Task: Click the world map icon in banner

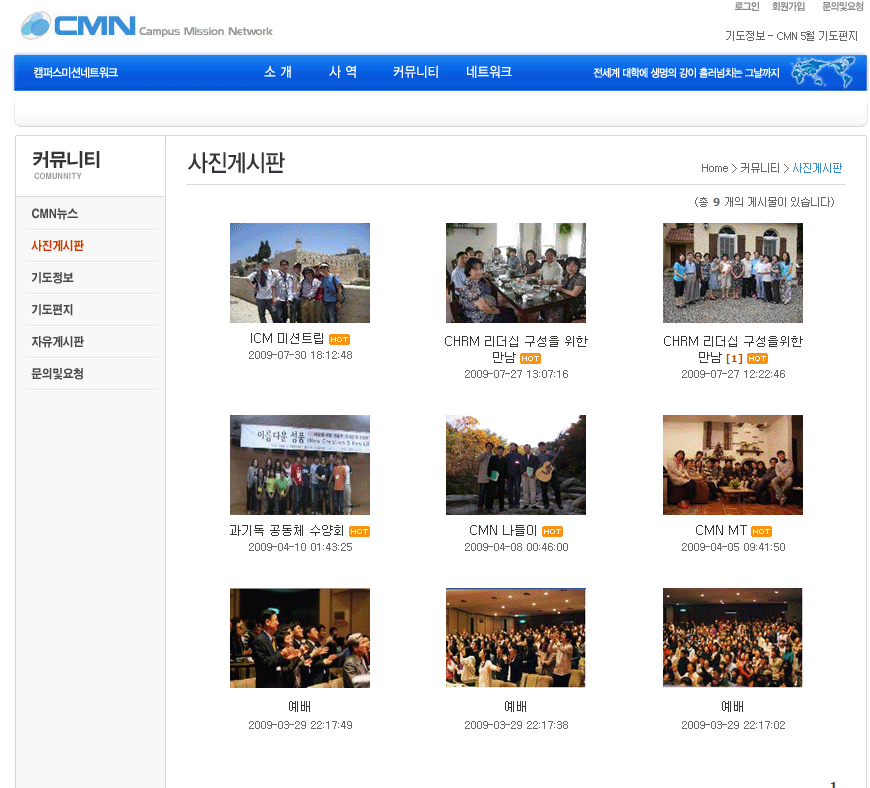Action: tap(823, 72)
